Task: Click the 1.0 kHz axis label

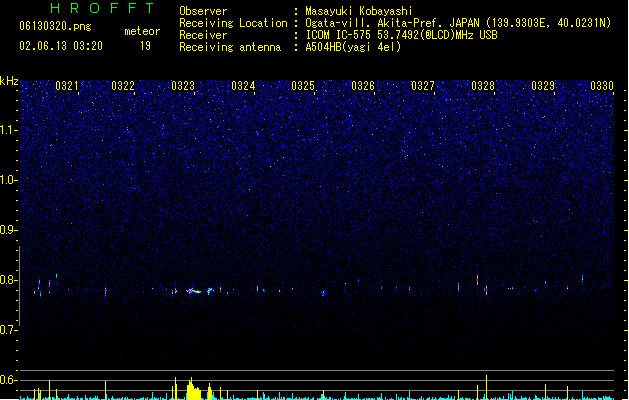Action: click(8, 180)
